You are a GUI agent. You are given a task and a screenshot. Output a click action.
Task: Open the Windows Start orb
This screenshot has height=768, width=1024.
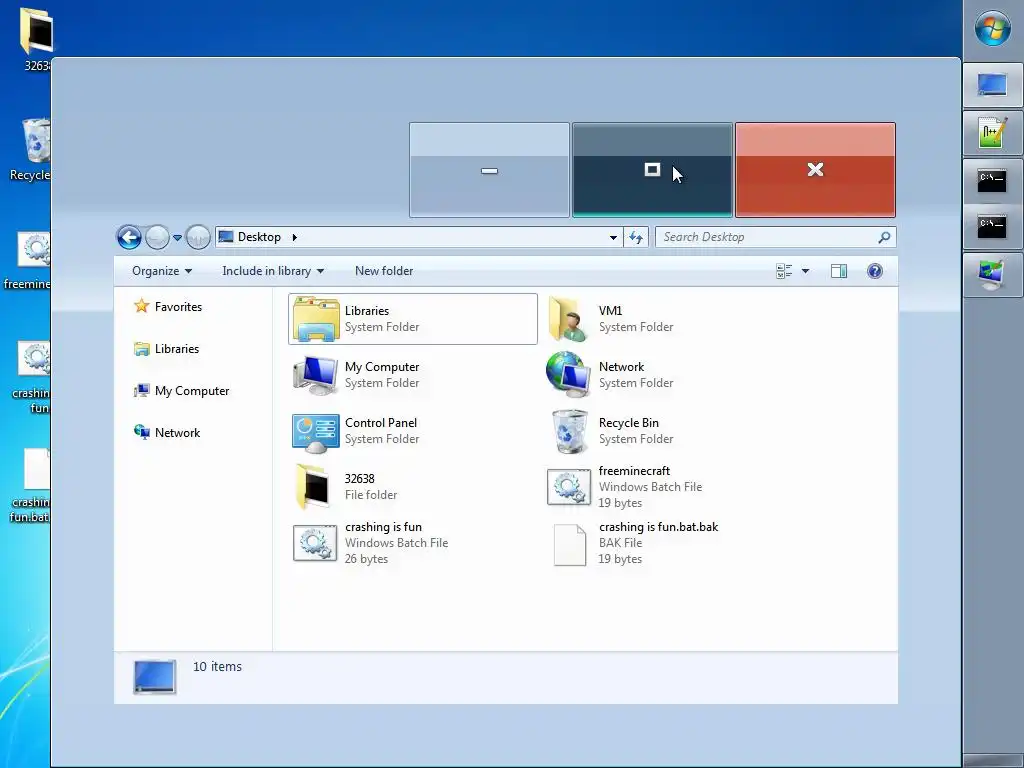[x=993, y=29]
